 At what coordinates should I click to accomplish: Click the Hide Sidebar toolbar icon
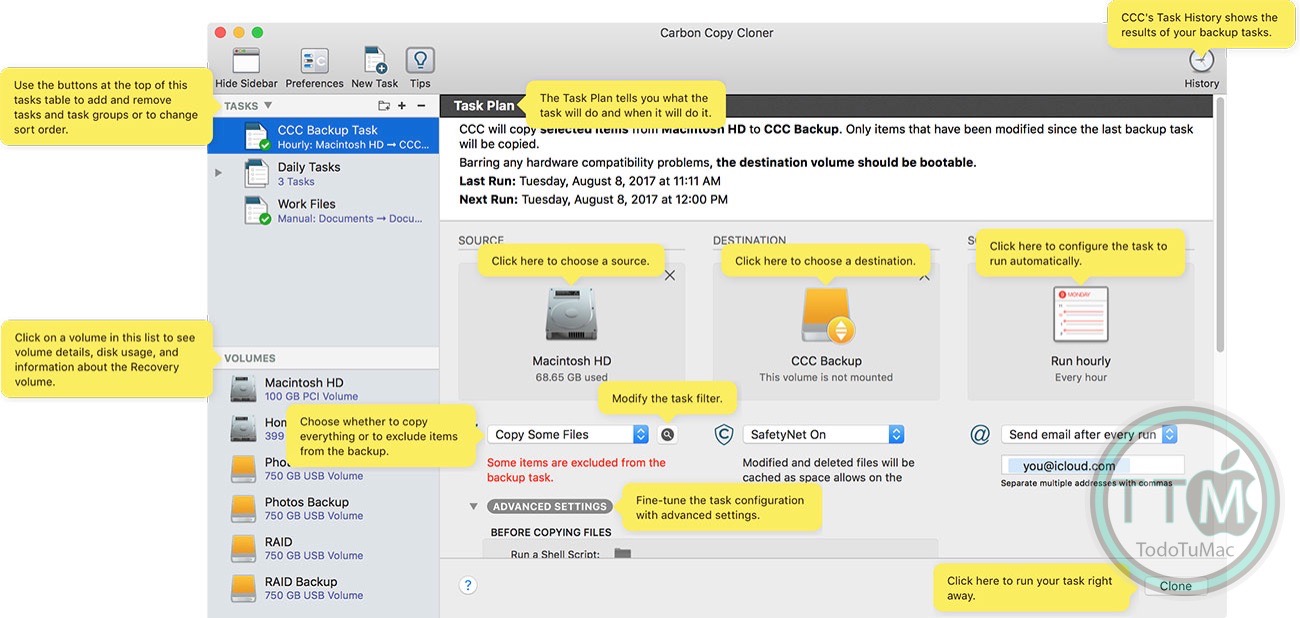pyautogui.click(x=246, y=60)
